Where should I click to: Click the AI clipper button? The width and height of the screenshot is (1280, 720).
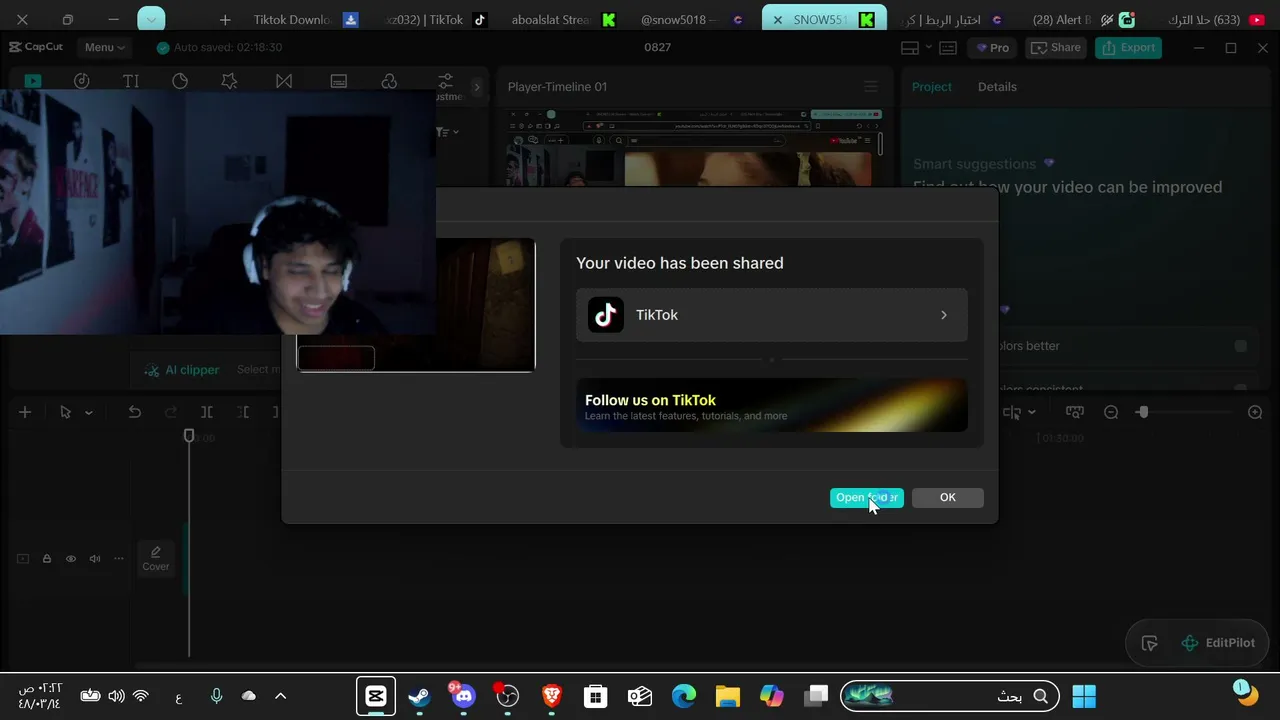pyautogui.click(x=182, y=370)
